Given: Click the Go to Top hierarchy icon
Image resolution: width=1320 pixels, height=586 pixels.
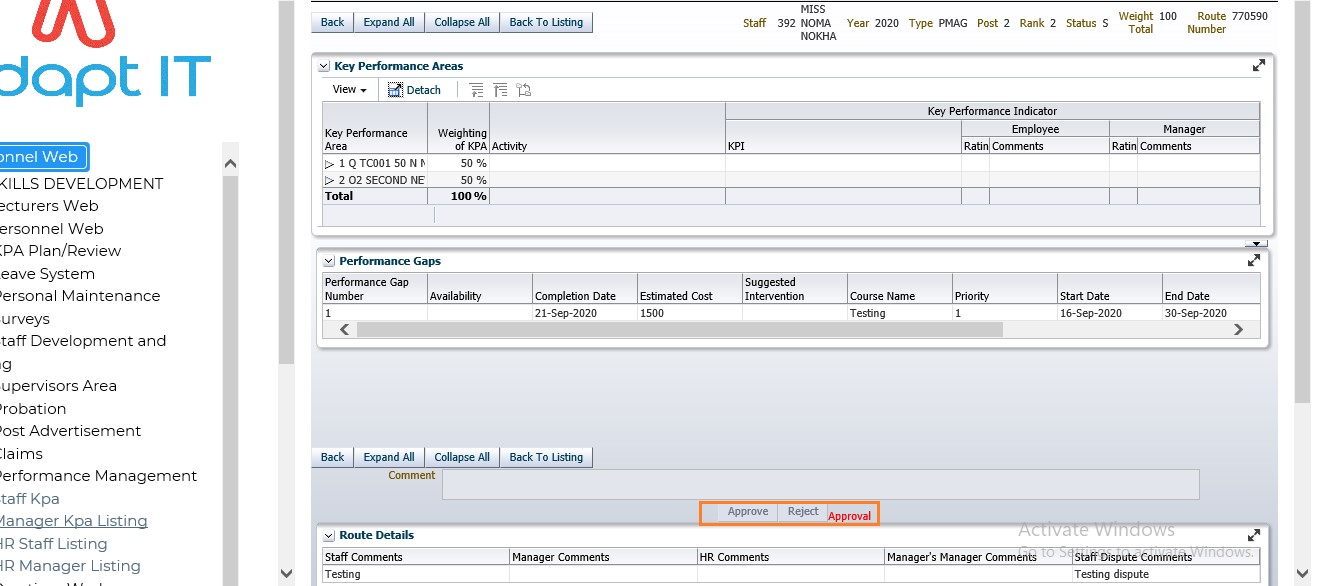Looking at the screenshot, I should click(500, 90).
